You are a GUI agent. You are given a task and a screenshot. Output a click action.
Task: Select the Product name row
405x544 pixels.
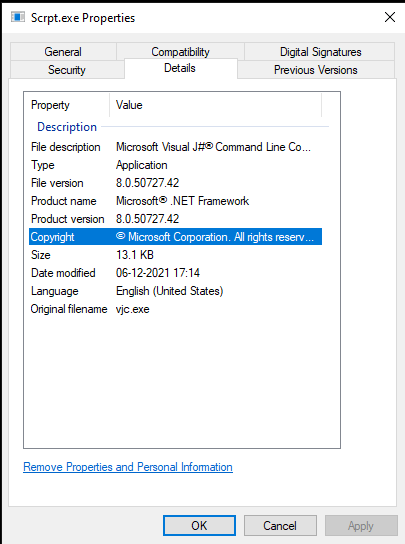176,201
